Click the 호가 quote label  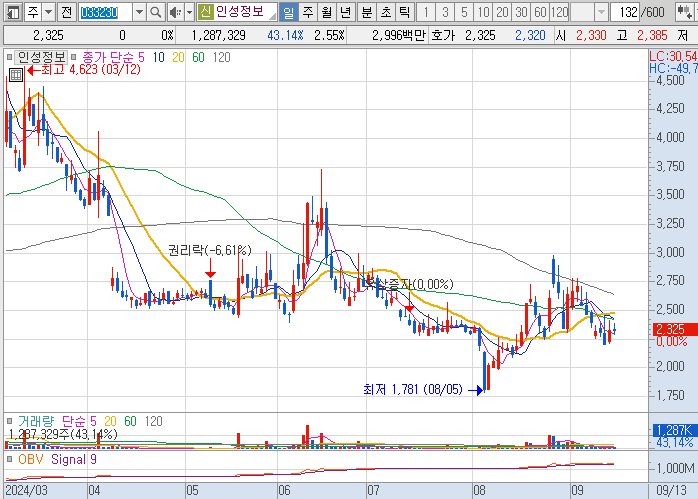(x=443, y=35)
